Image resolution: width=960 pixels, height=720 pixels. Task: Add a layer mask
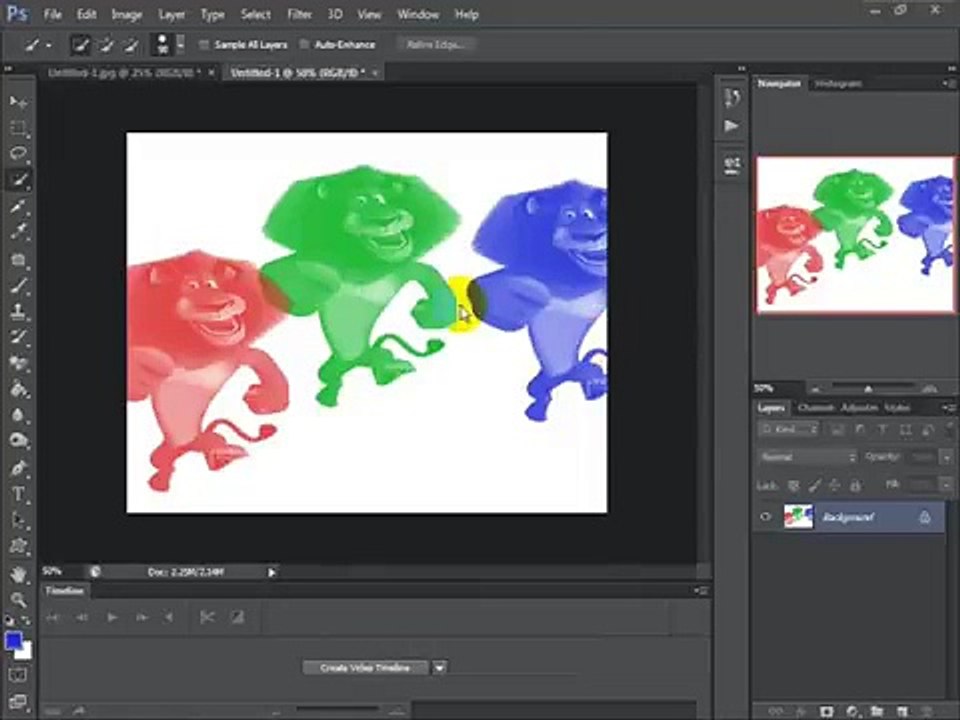(x=827, y=711)
